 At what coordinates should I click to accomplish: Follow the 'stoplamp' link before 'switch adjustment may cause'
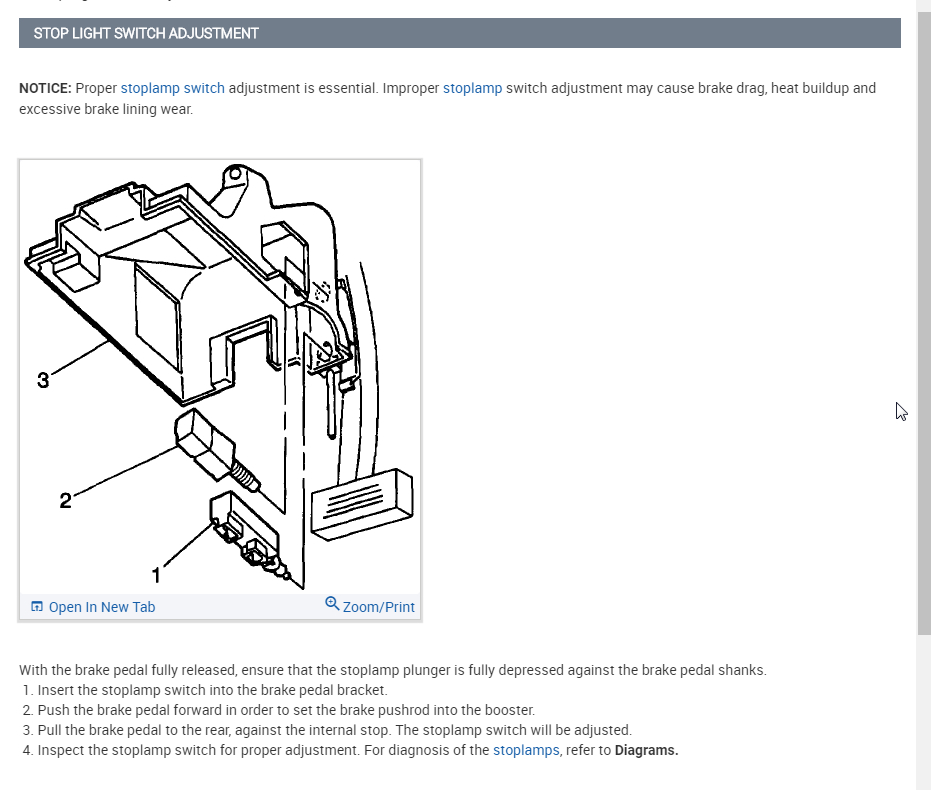coord(473,88)
